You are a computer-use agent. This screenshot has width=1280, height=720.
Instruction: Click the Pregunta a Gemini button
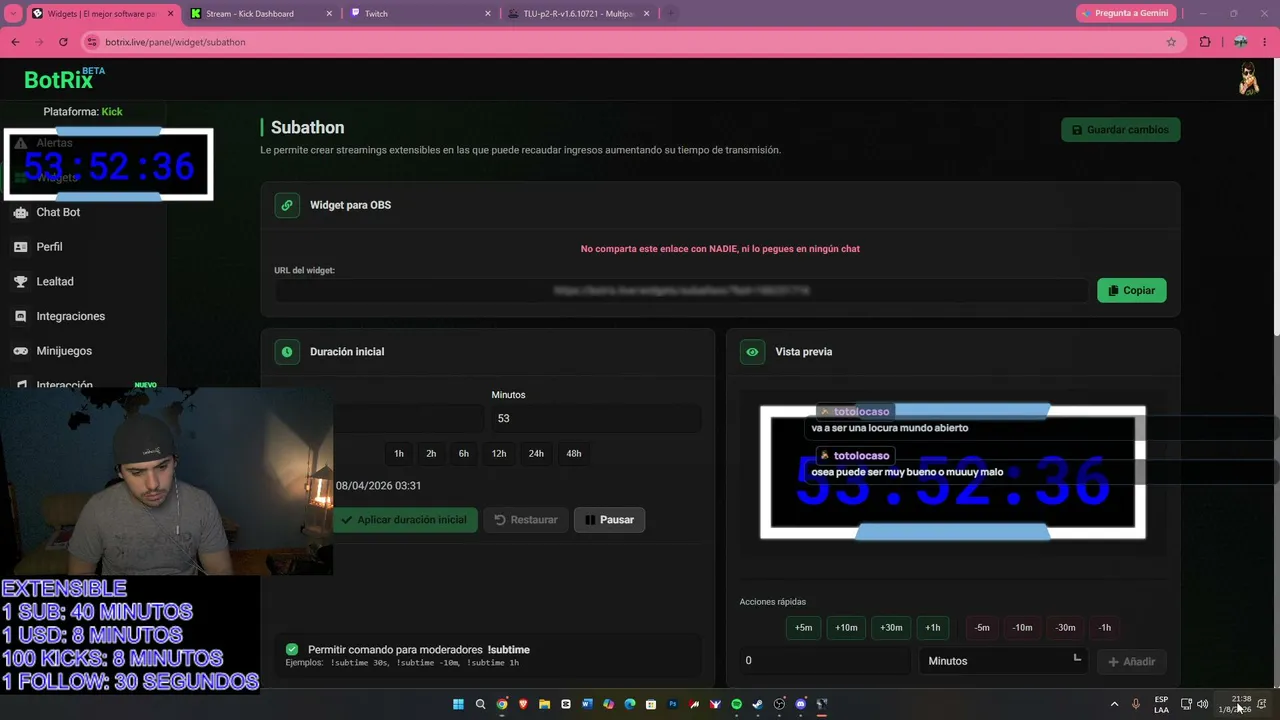tap(1126, 13)
